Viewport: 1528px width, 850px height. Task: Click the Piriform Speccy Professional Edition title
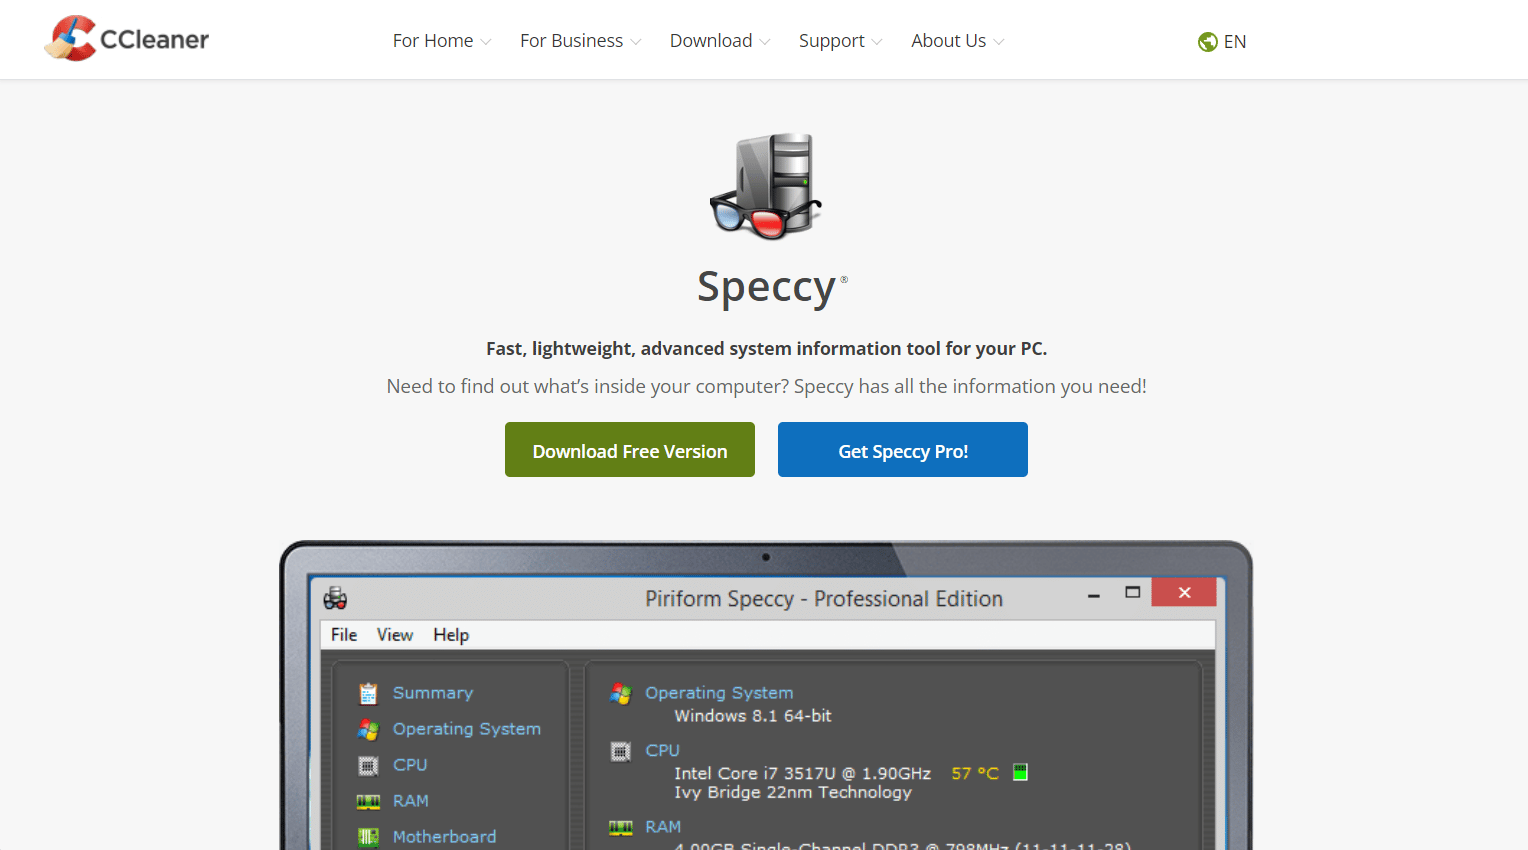(824, 599)
